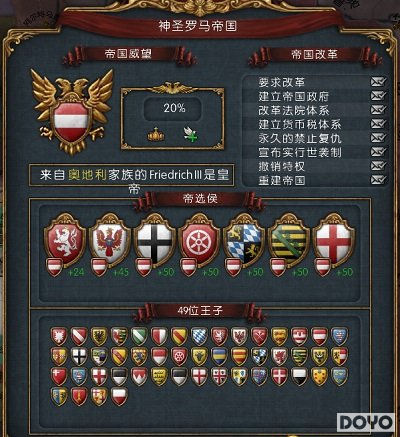Click the envelope icon beside 撤销特权
The width and height of the screenshot is (400, 437).
378,166
